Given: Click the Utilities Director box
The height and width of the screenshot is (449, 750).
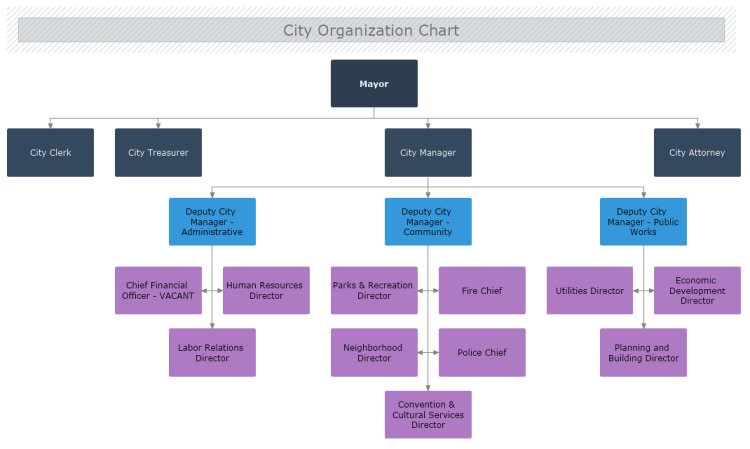Looking at the screenshot, I should point(590,290).
